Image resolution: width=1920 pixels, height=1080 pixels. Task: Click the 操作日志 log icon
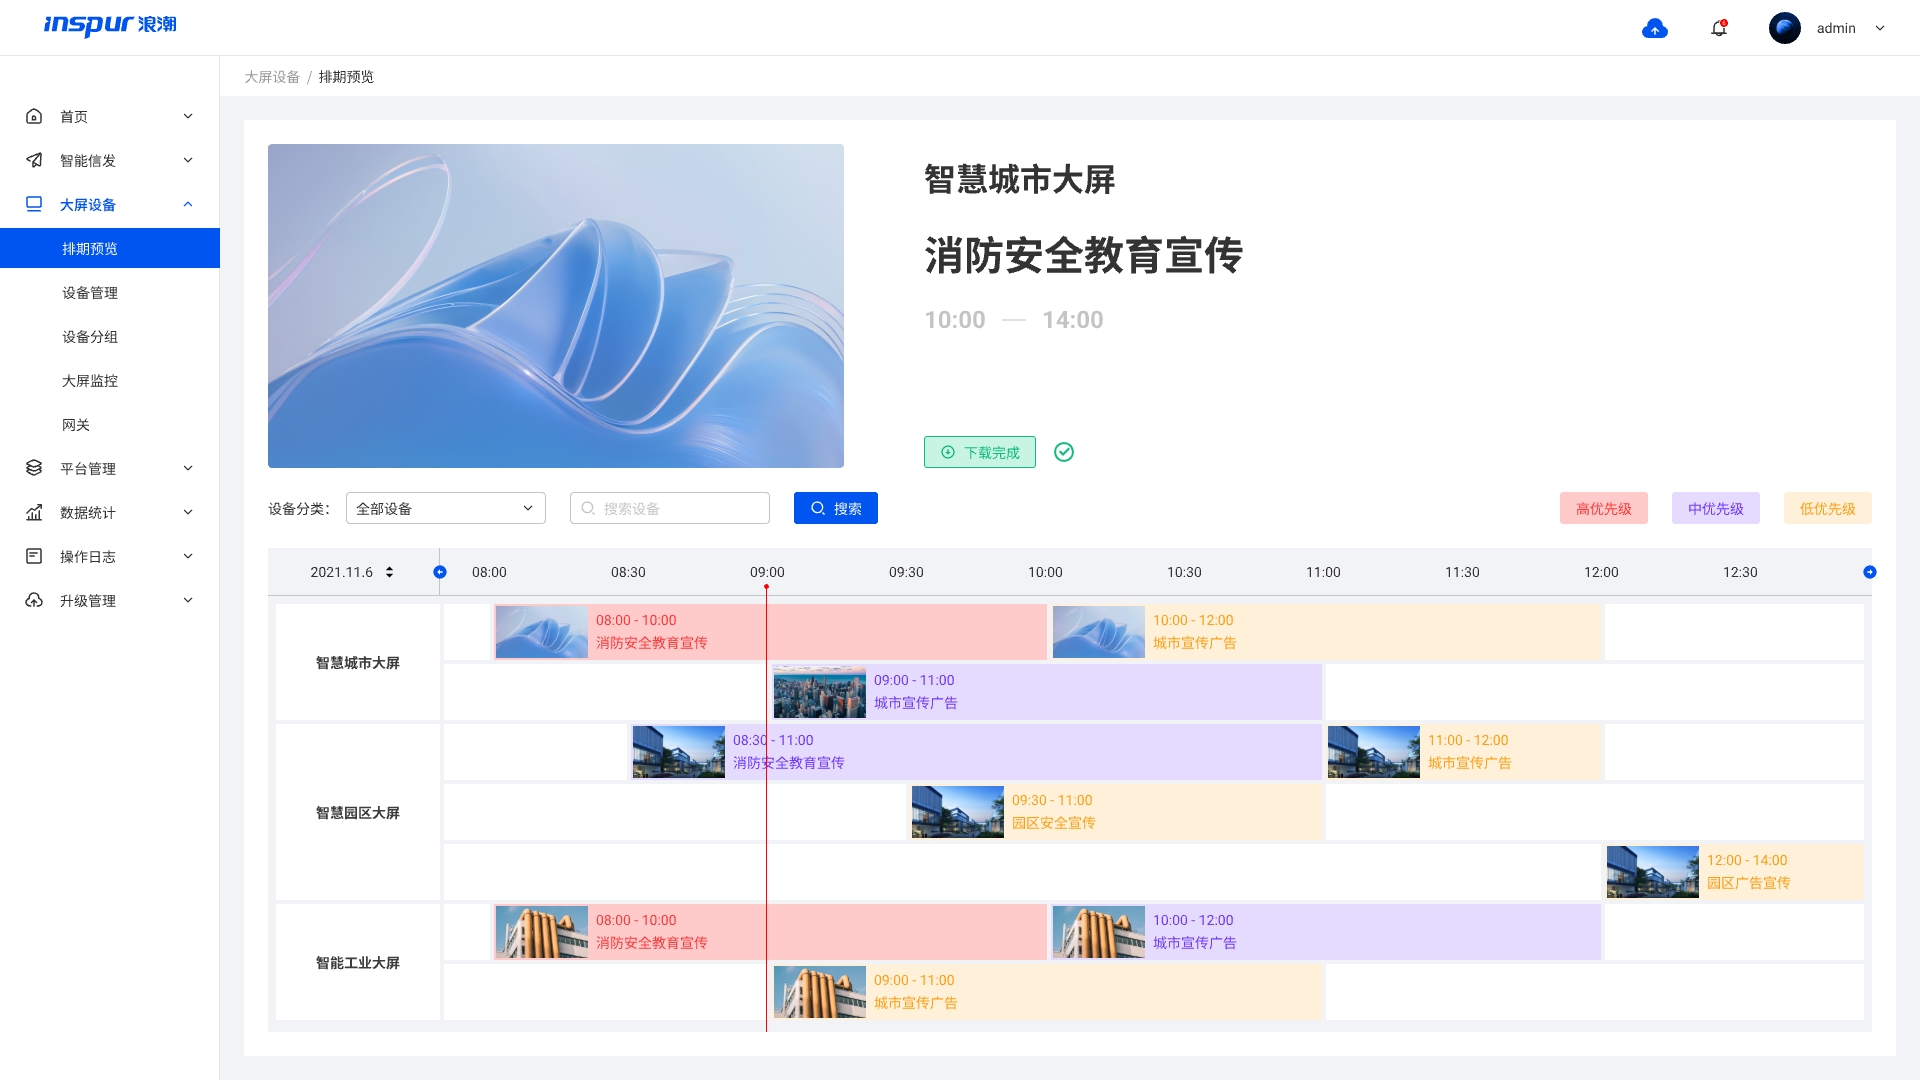[34, 556]
